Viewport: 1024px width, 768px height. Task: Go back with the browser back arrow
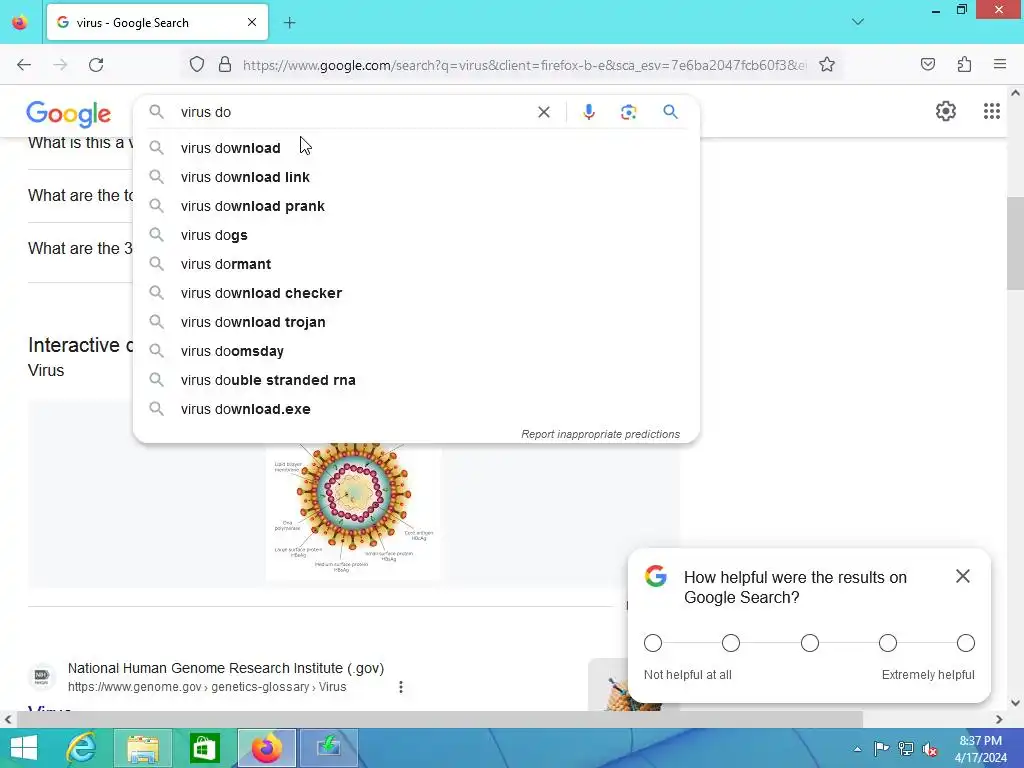coord(24,65)
